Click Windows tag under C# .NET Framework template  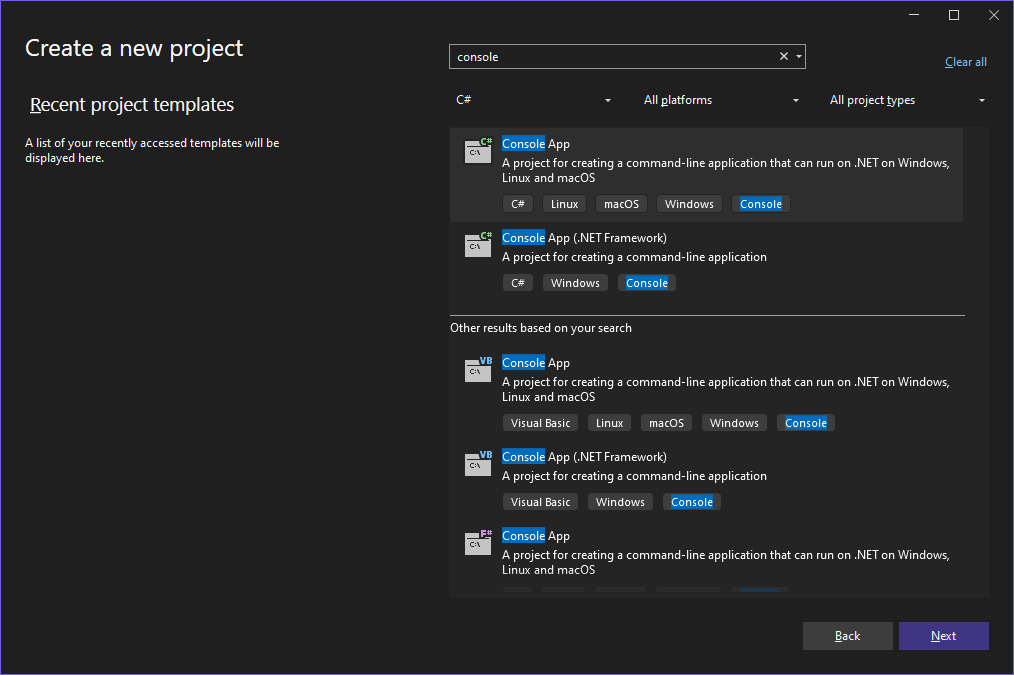[575, 283]
